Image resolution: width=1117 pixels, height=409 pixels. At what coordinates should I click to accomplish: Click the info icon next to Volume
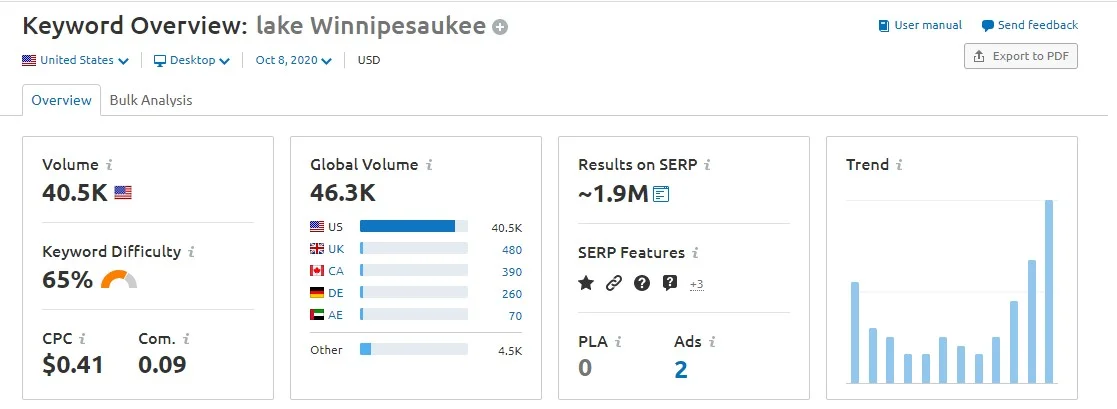click(x=109, y=165)
